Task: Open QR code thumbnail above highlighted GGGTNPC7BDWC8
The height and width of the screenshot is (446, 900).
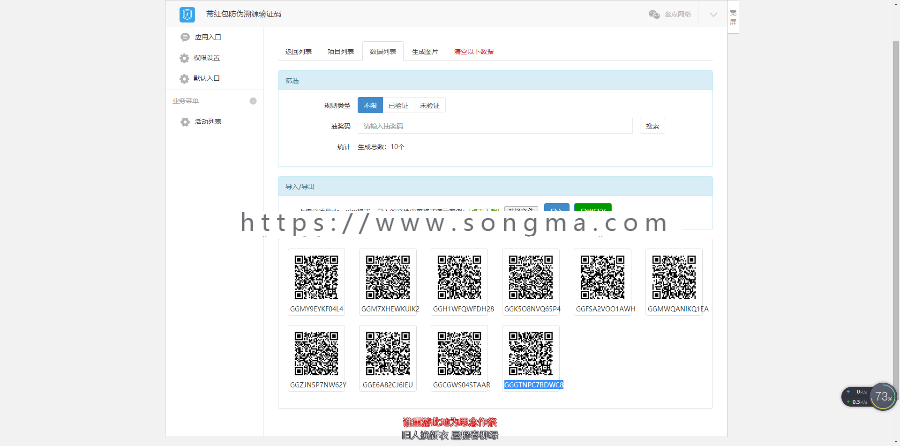Action: point(531,354)
